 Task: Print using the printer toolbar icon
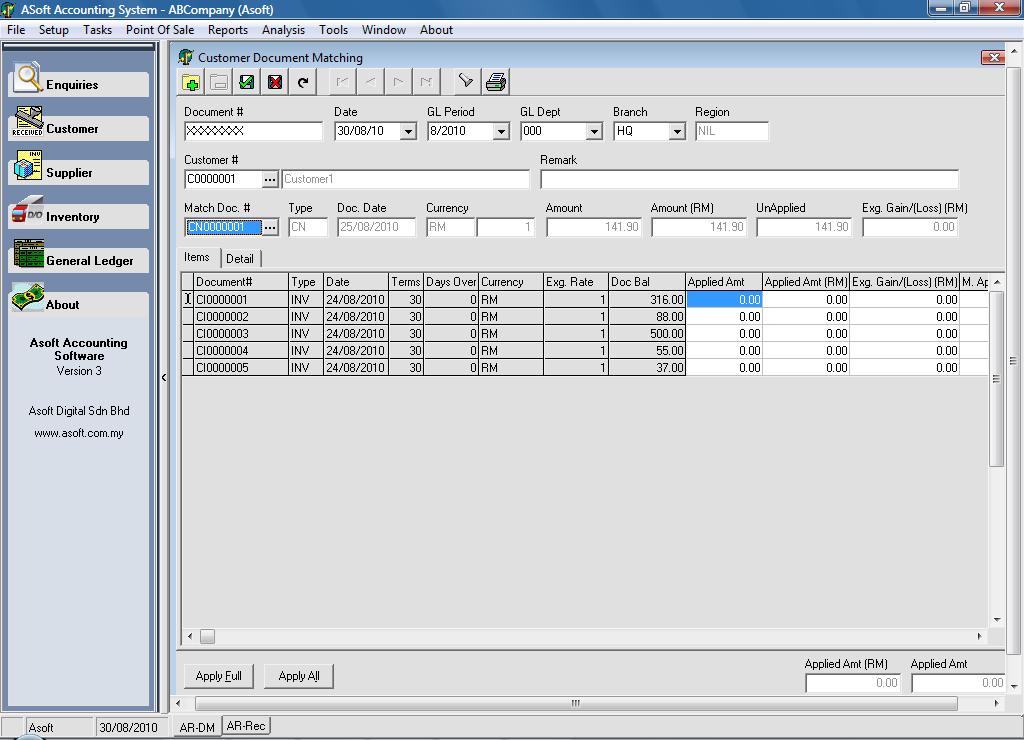[496, 82]
